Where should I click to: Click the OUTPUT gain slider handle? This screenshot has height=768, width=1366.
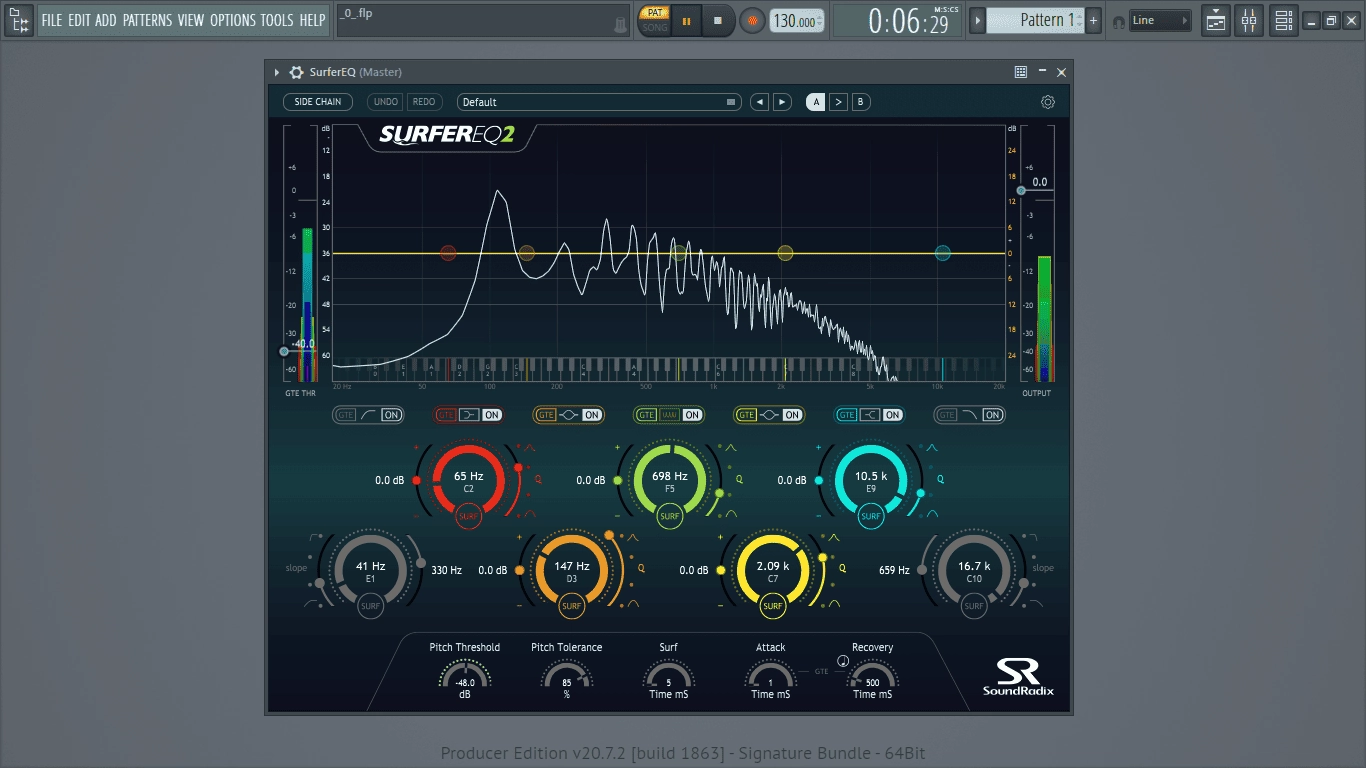coord(1021,190)
